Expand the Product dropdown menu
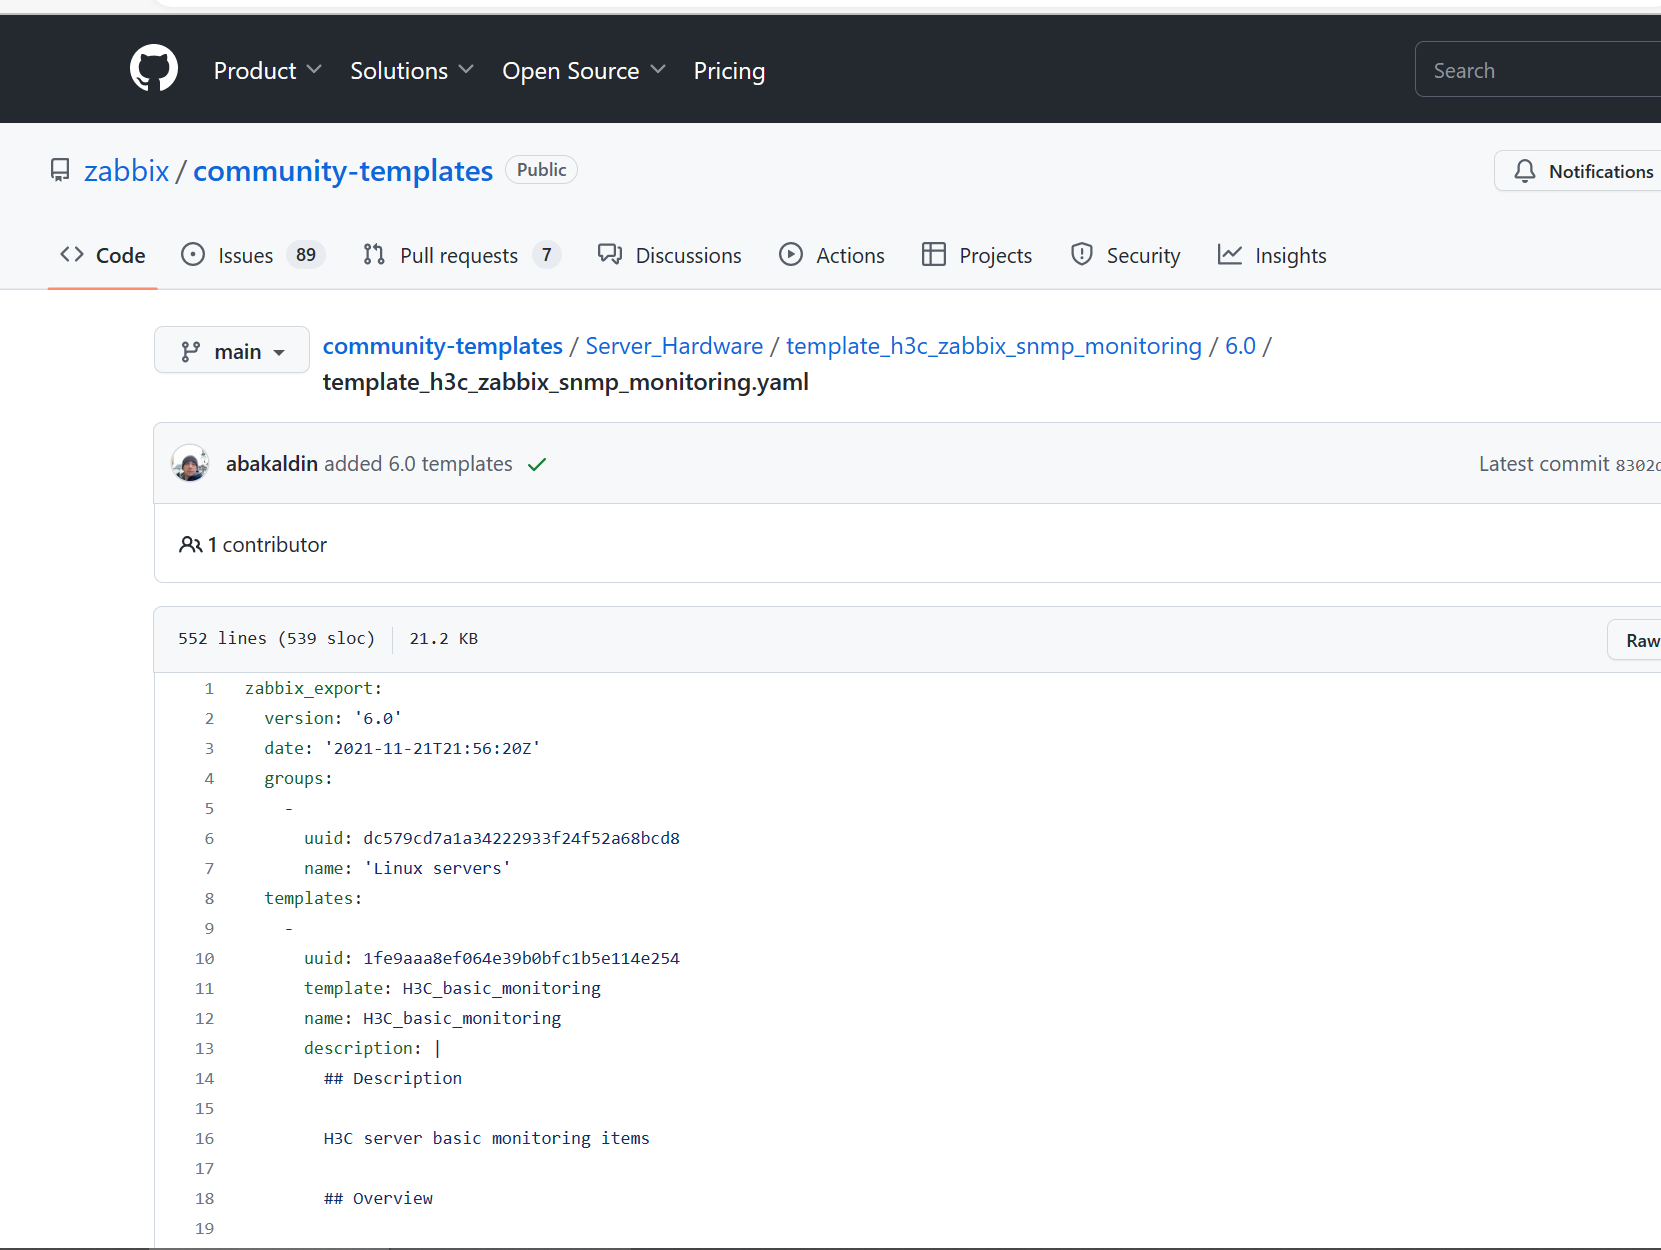Viewport: 1661px width, 1250px height. pyautogui.click(x=267, y=71)
